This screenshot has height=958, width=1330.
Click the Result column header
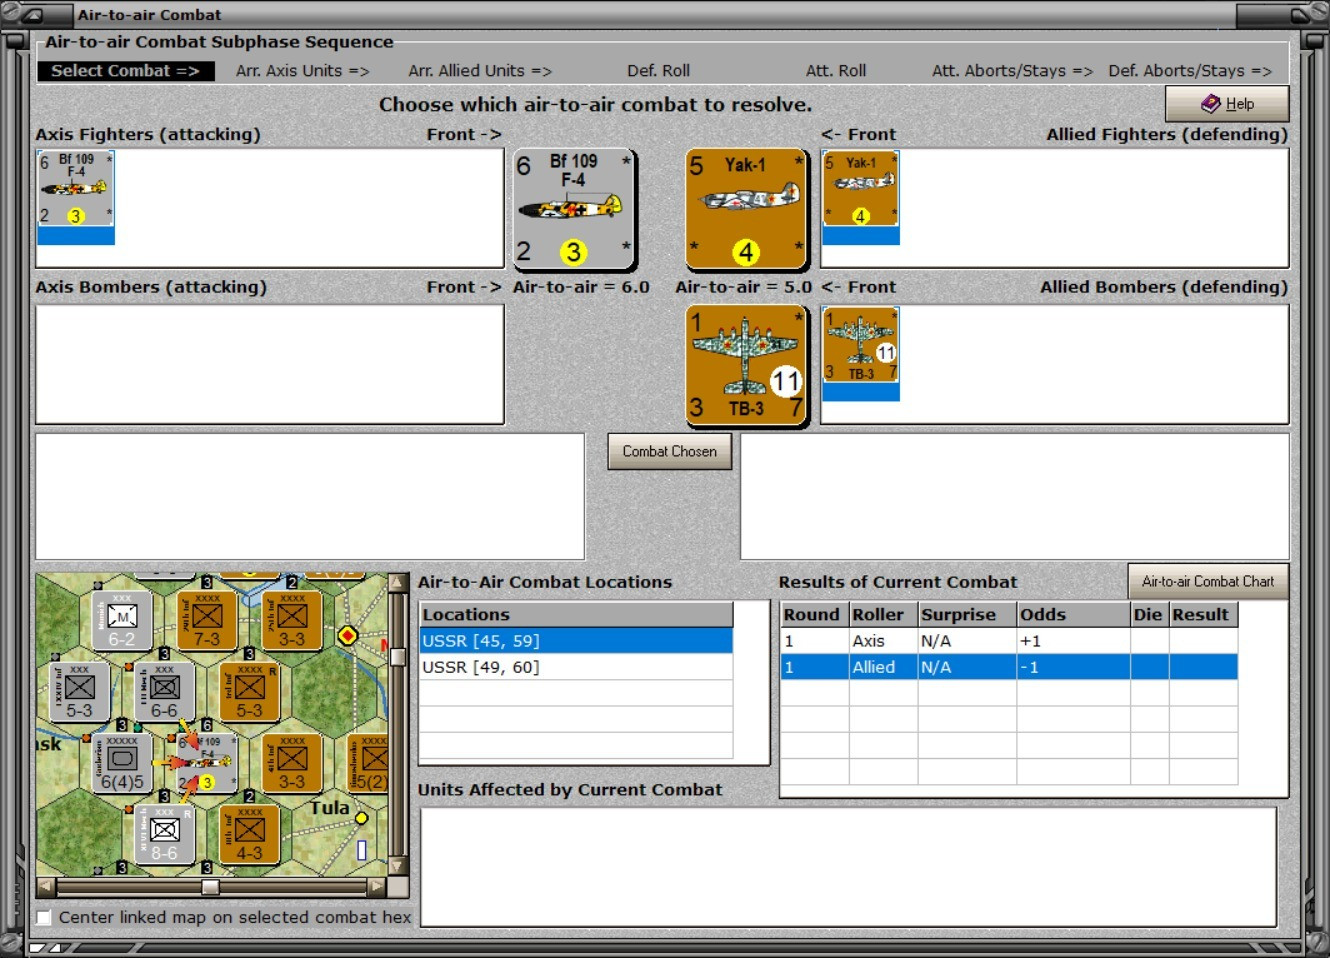click(1204, 614)
